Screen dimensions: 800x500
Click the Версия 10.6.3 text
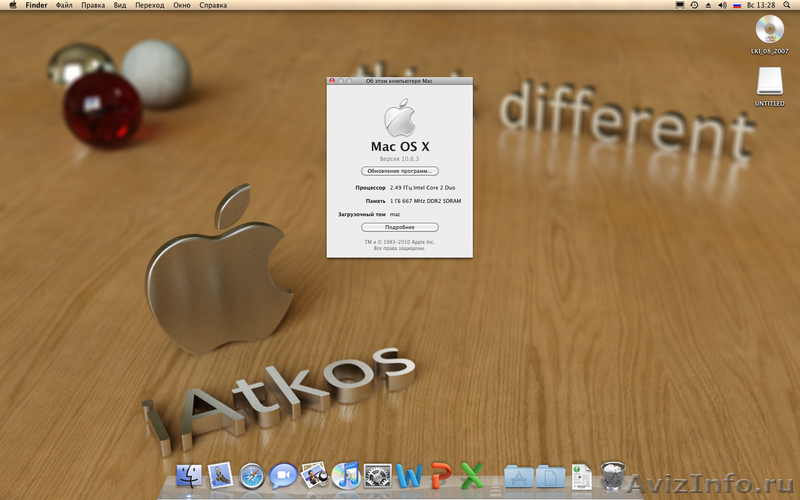pos(399,159)
